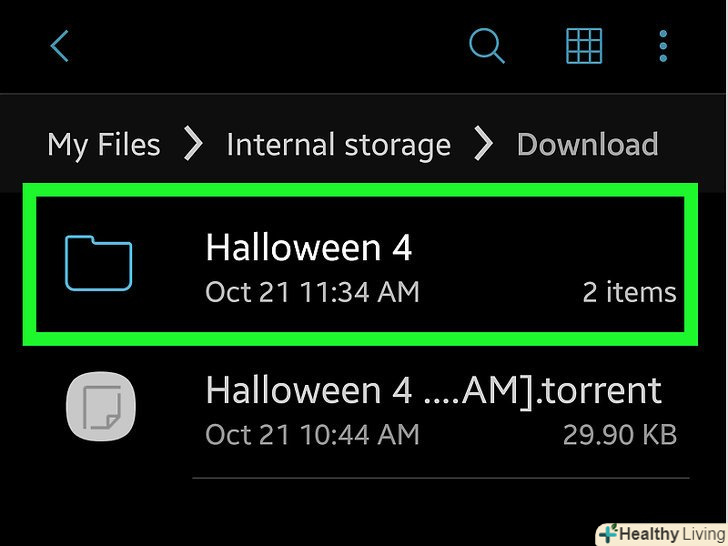Open the three-dot more options menu

(663, 46)
